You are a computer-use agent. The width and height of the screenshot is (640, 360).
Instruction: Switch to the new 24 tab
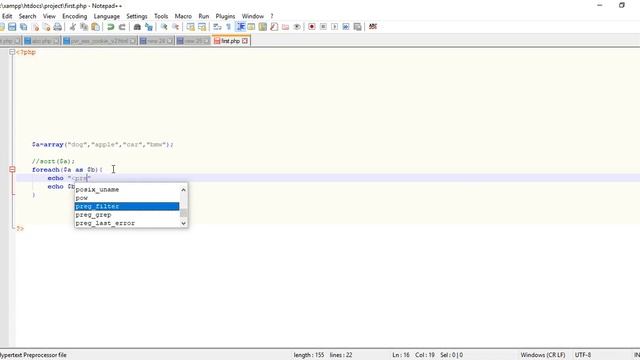click(156, 41)
